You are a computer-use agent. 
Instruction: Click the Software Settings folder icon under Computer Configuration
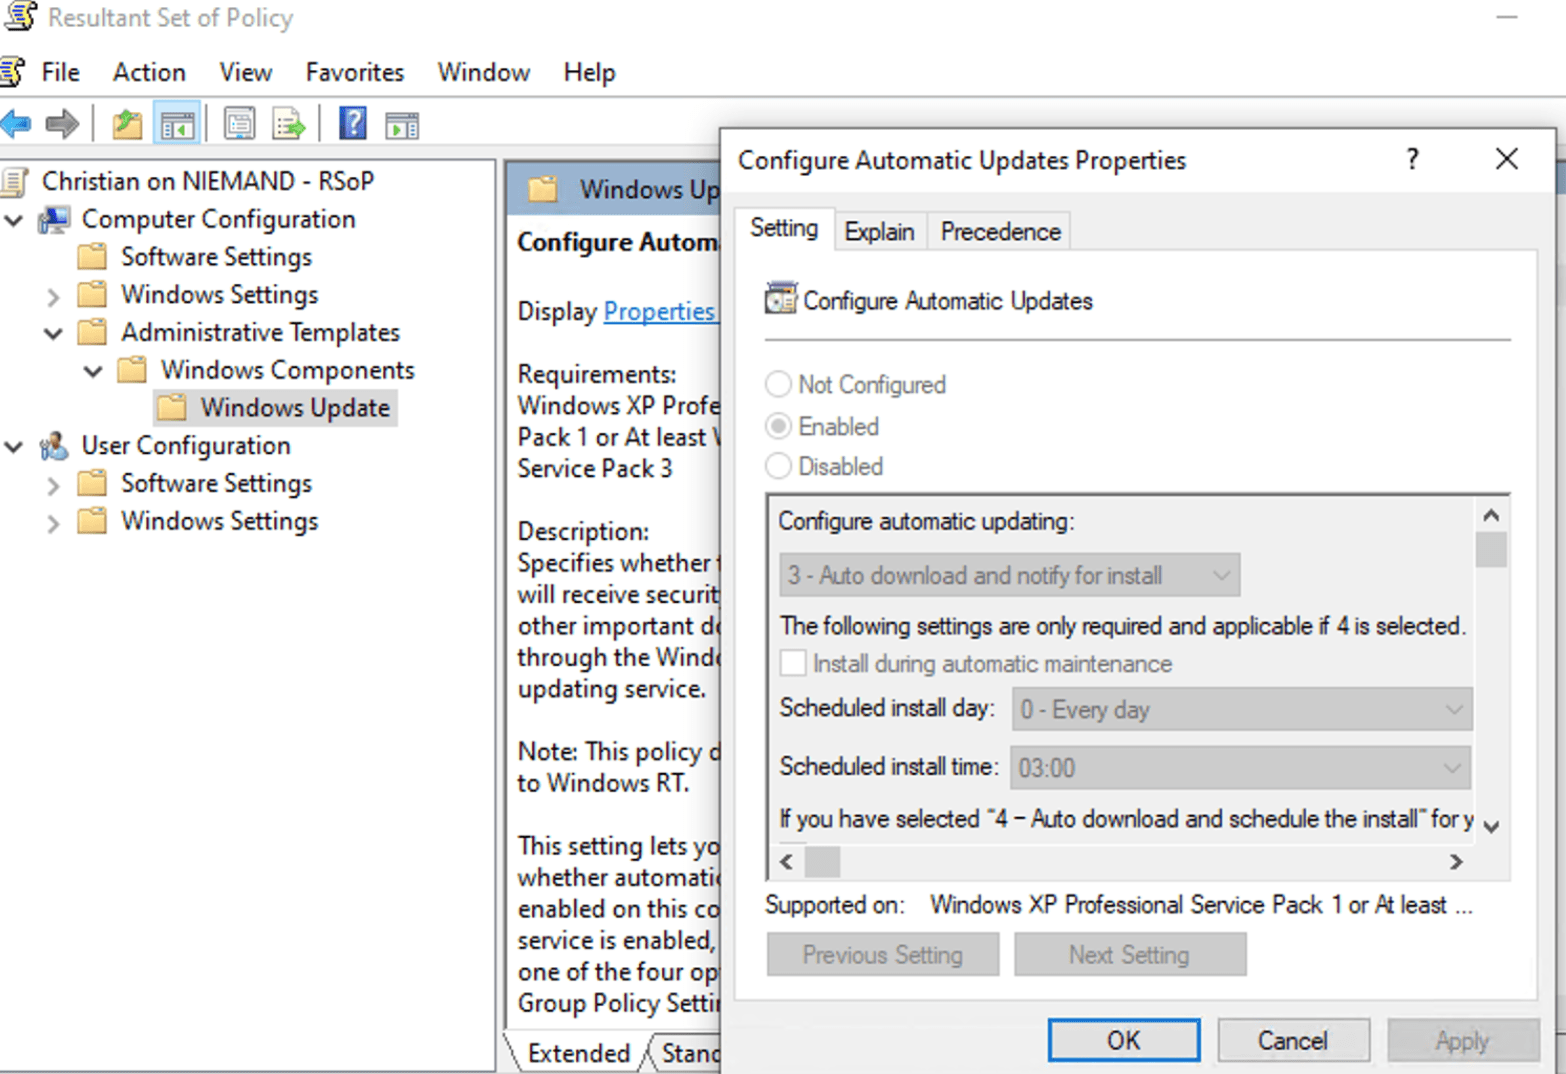[x=92, y=257]
